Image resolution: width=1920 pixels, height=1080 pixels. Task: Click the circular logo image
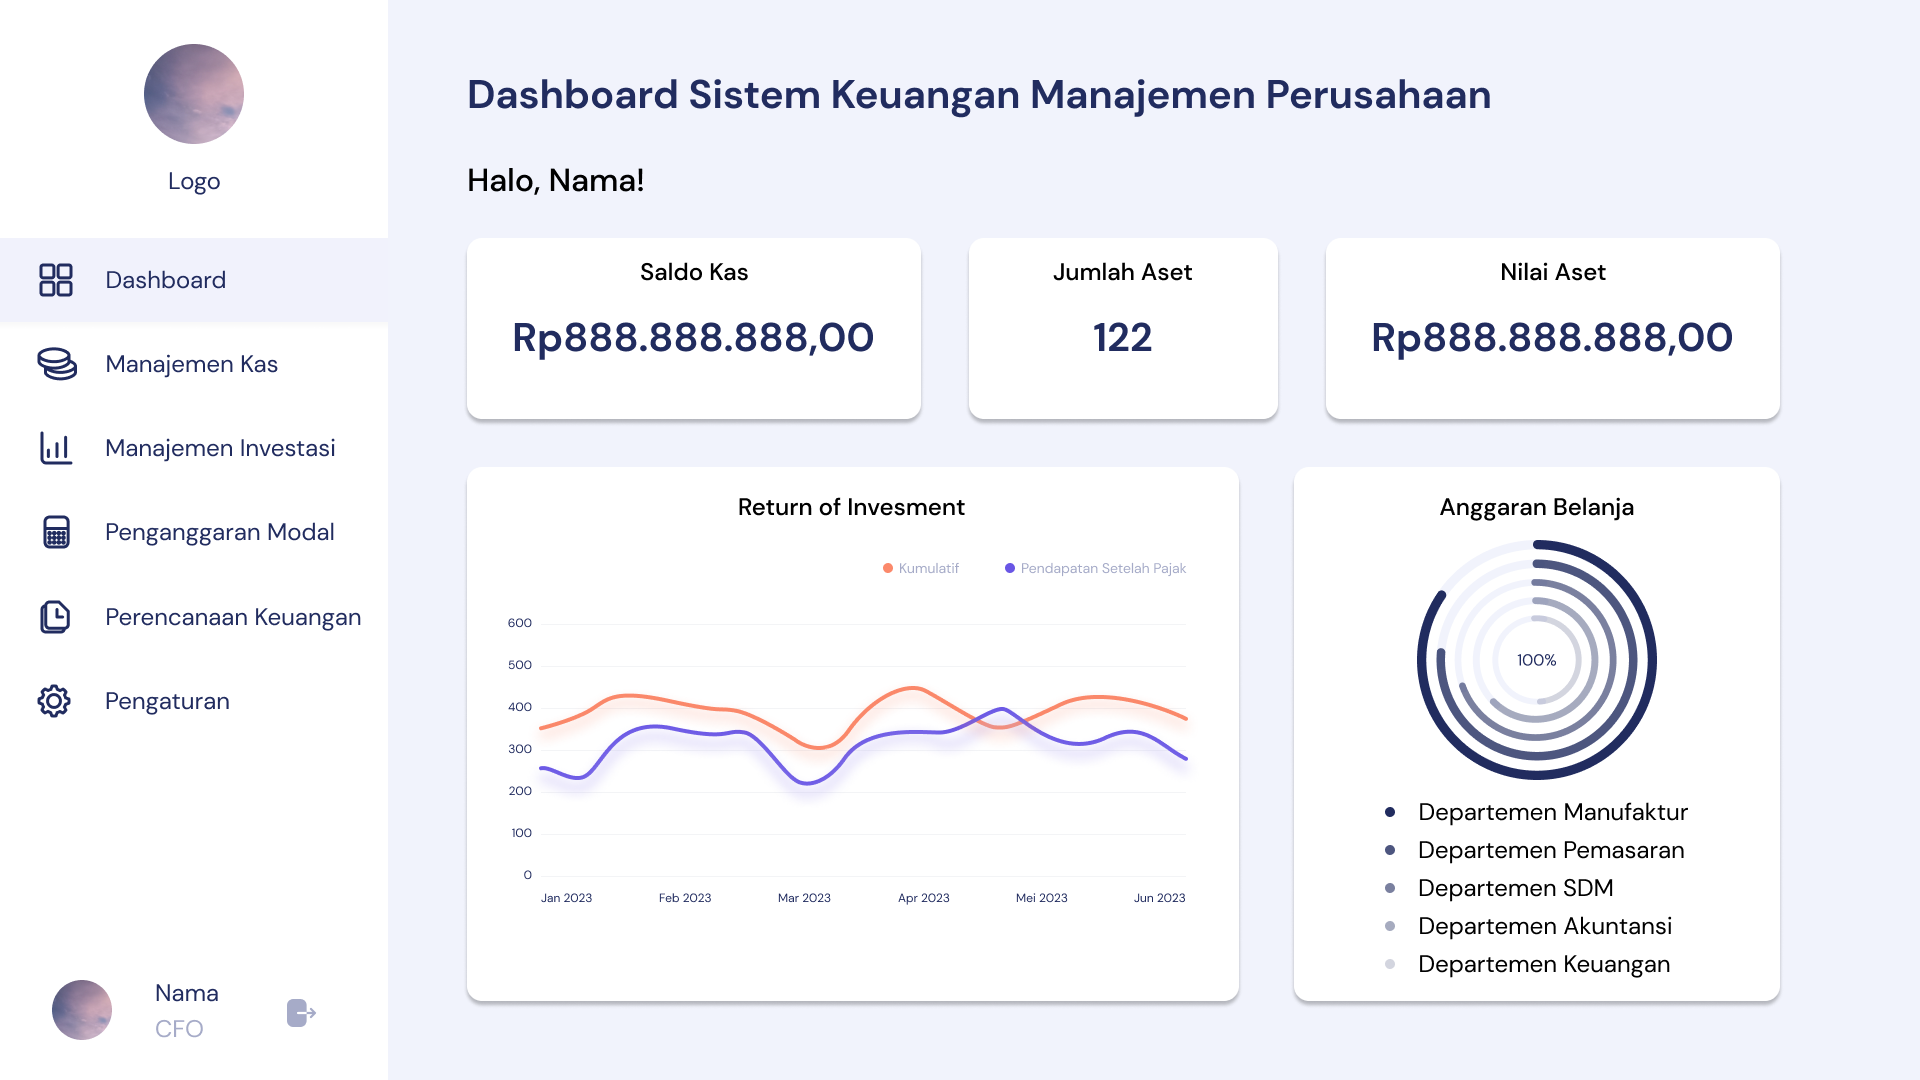click(x=194, y=94)
